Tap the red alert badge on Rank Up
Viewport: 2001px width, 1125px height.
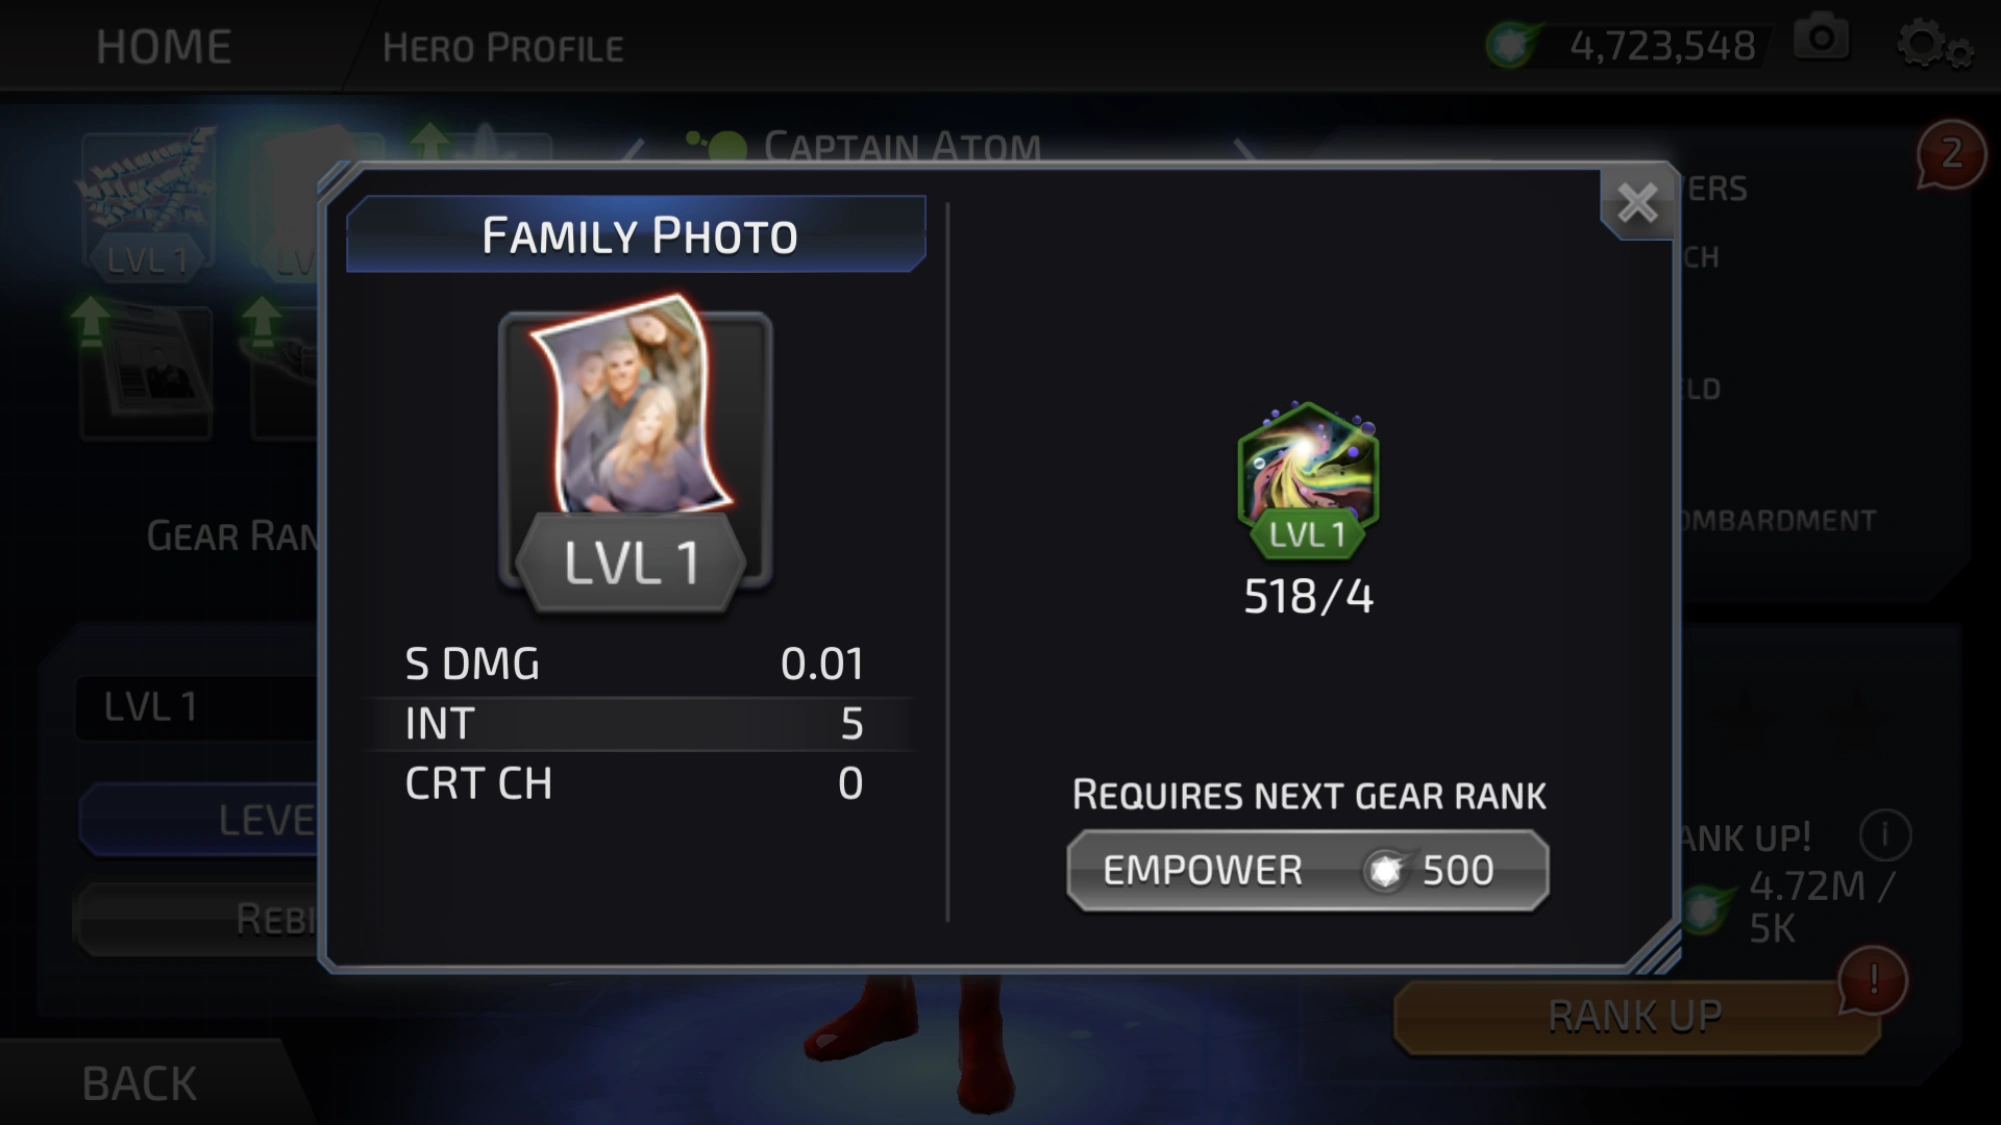click(1872, 980)
